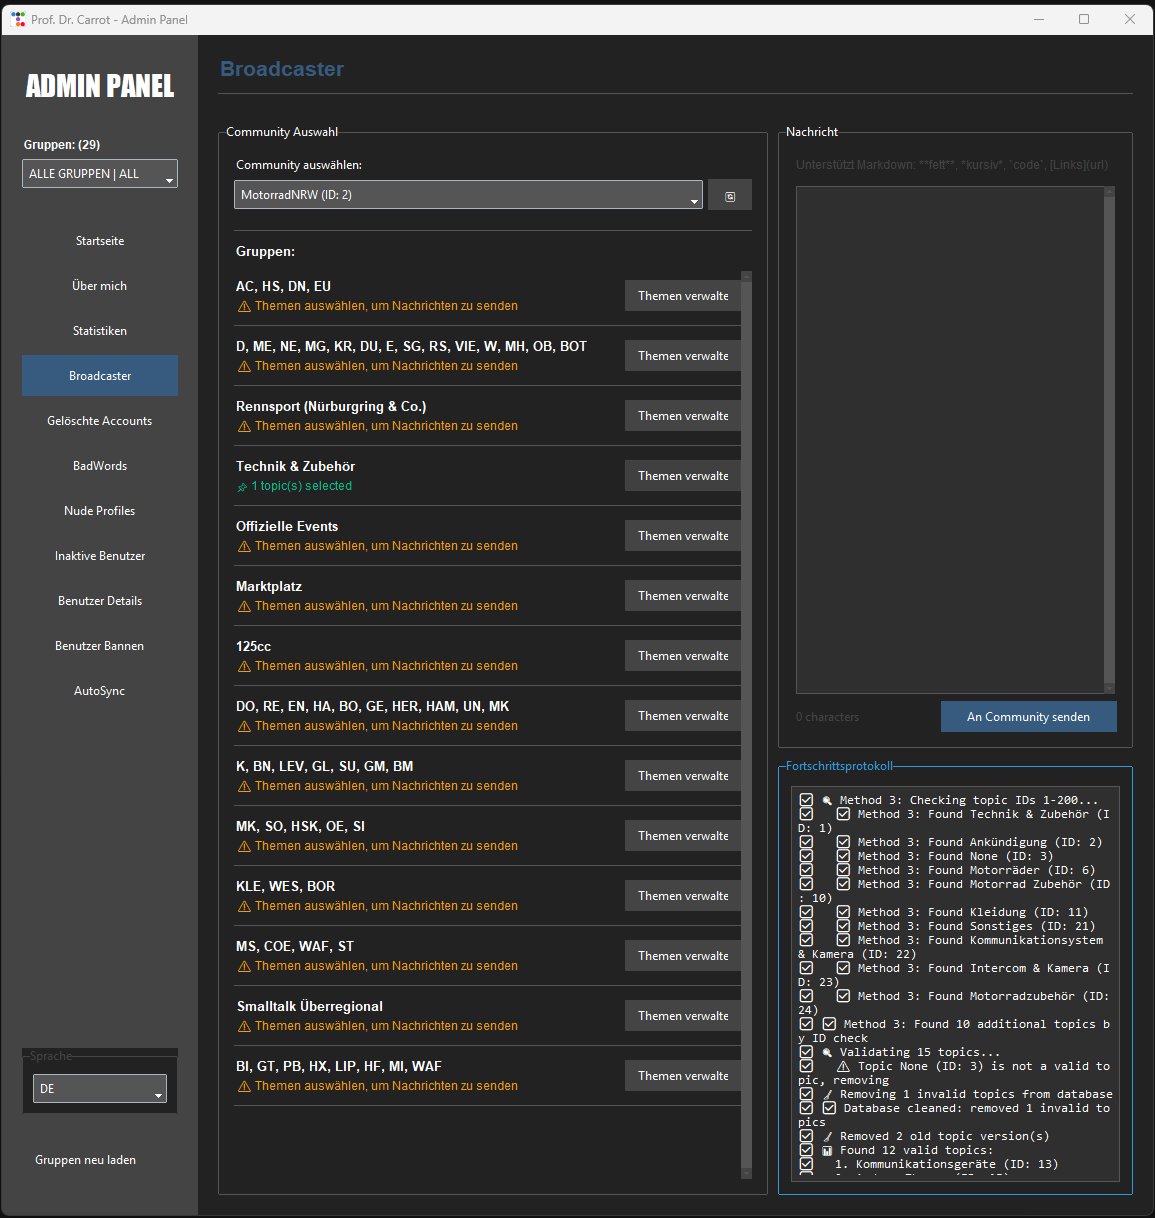This screenshot has width=1155, height=1218.
Task: Expand the MotorradNRW community dropdown
Action: pyautogui.click(x=468, y=195)
